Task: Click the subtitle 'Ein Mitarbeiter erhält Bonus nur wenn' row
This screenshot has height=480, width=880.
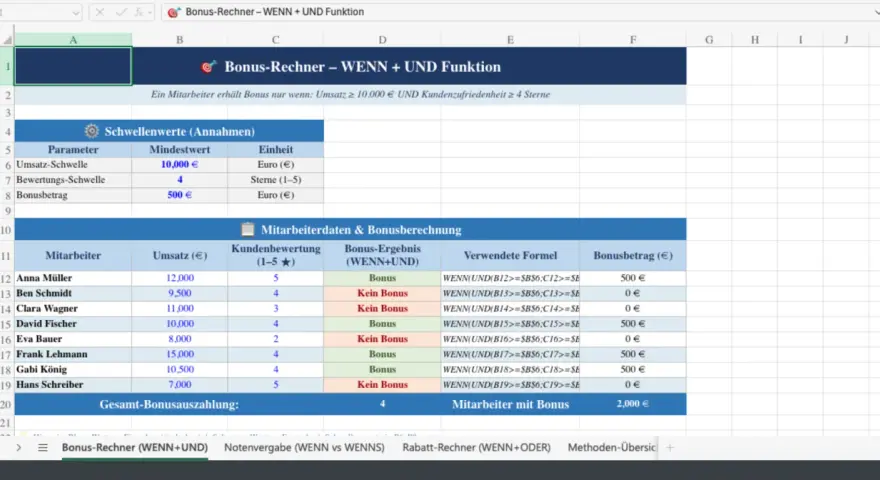Action: click(x=350, y=94)
